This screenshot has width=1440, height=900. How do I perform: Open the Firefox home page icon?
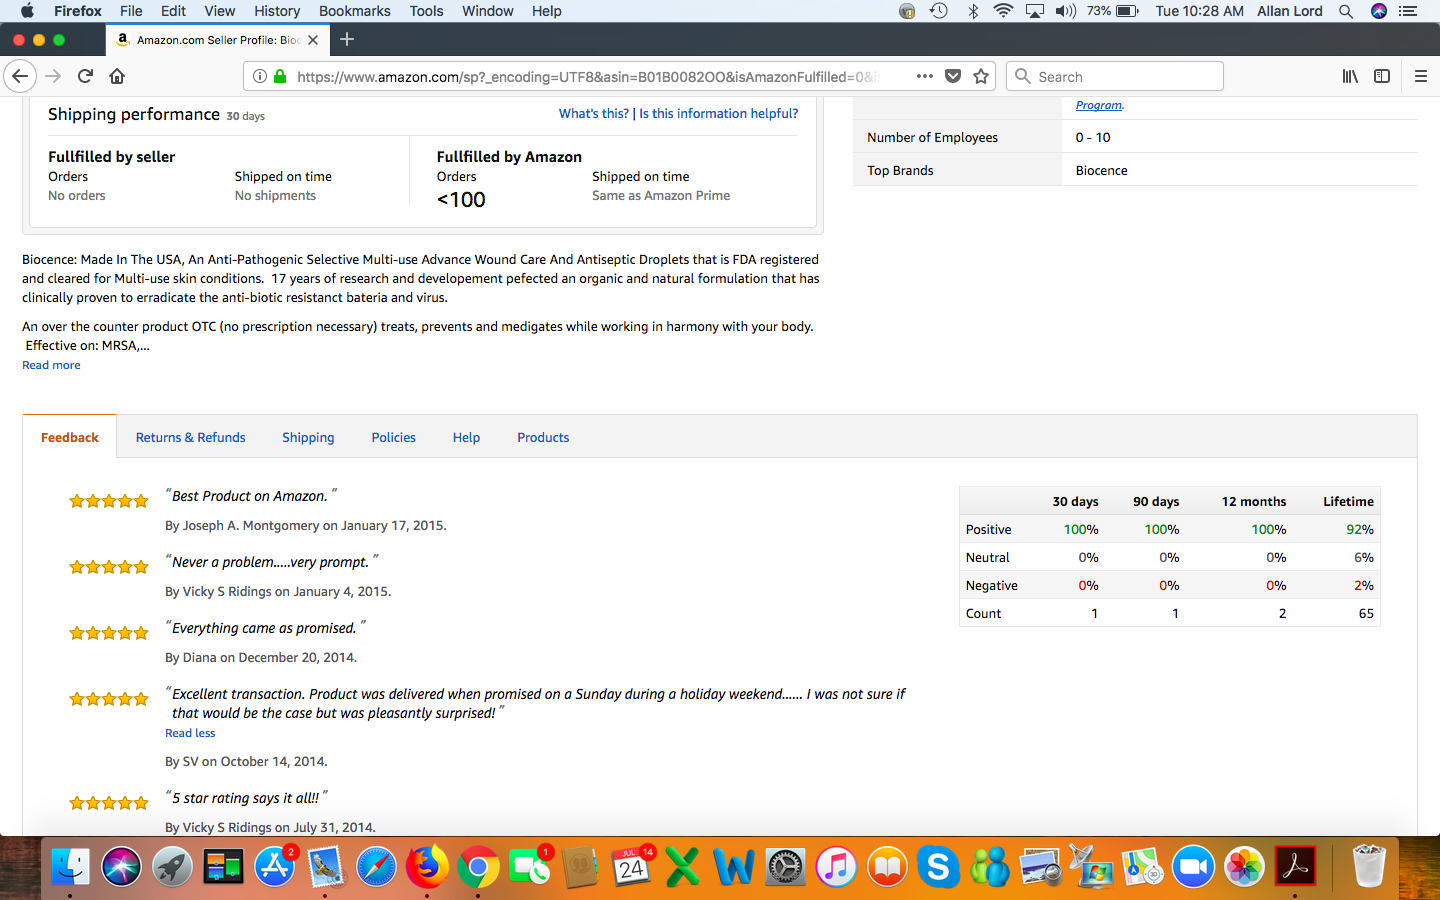click(x=117, y=76)
